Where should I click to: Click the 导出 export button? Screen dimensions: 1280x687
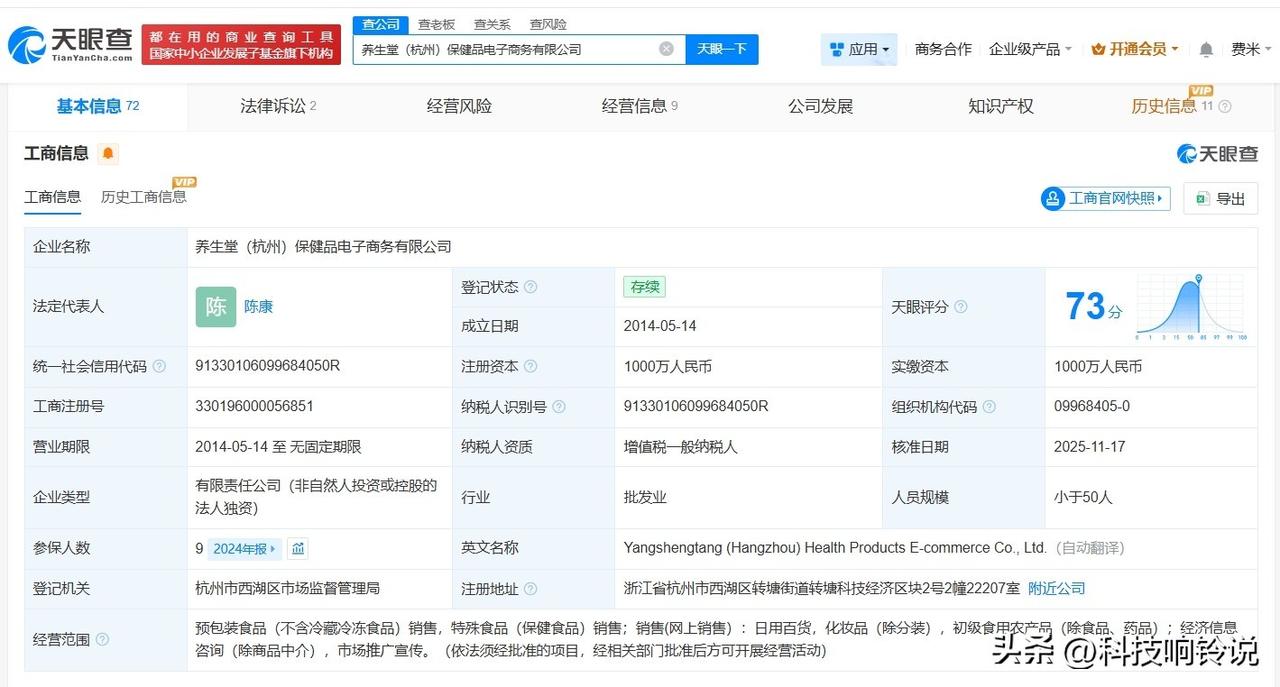[1220, 198]
